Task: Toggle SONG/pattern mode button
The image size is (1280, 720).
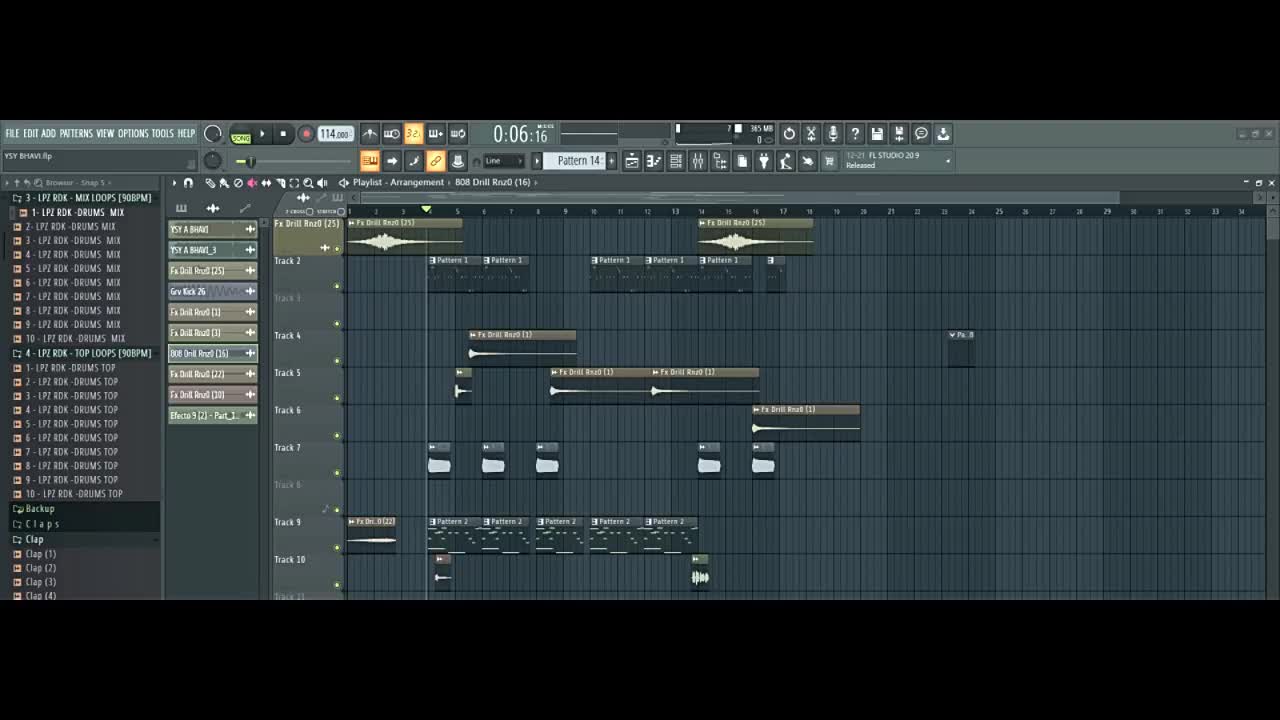Action: pos(241,137)
